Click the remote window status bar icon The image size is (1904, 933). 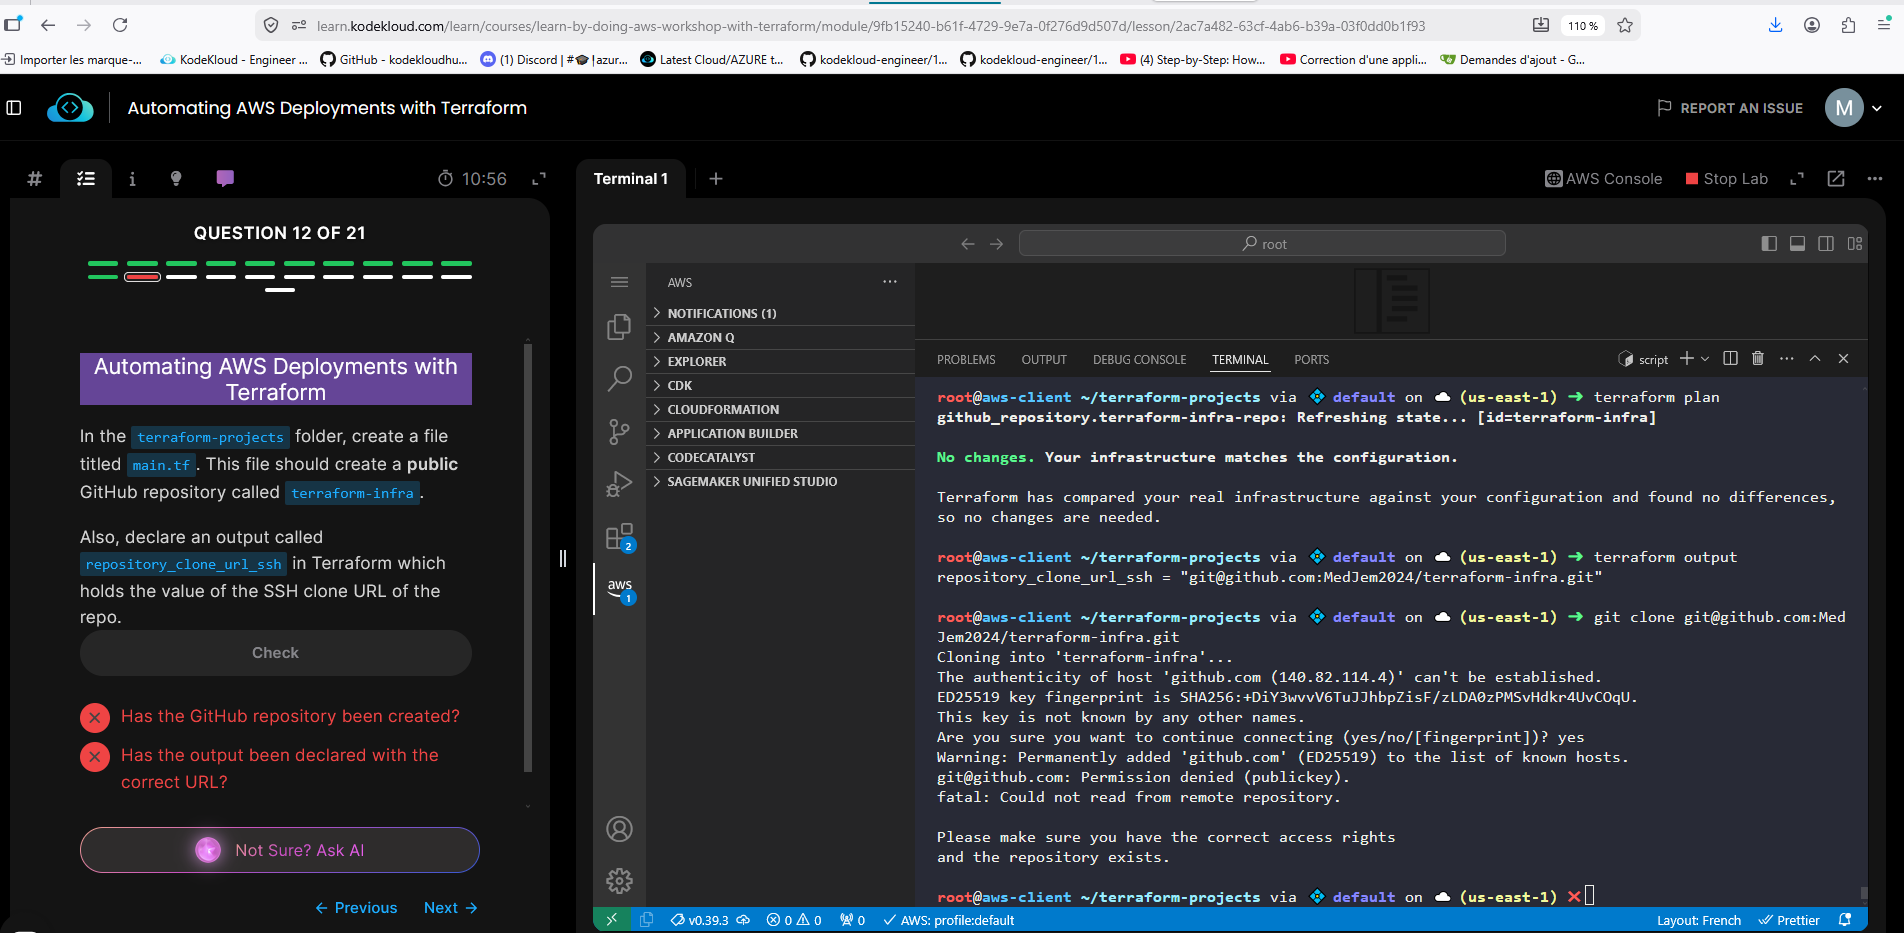[612, 920]
